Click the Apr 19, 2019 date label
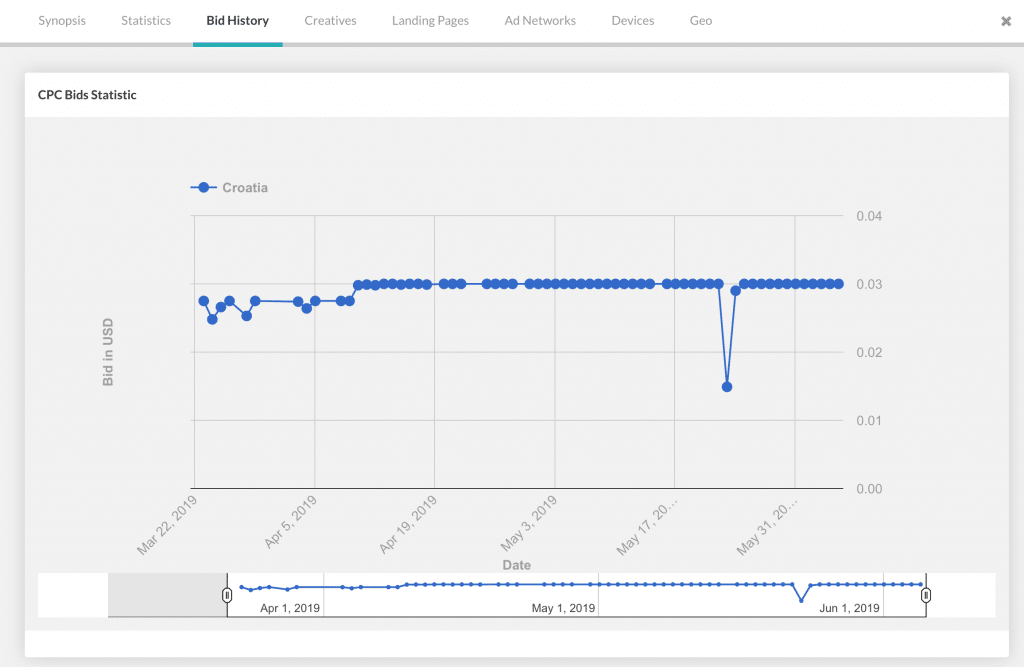 click(408, 525)
